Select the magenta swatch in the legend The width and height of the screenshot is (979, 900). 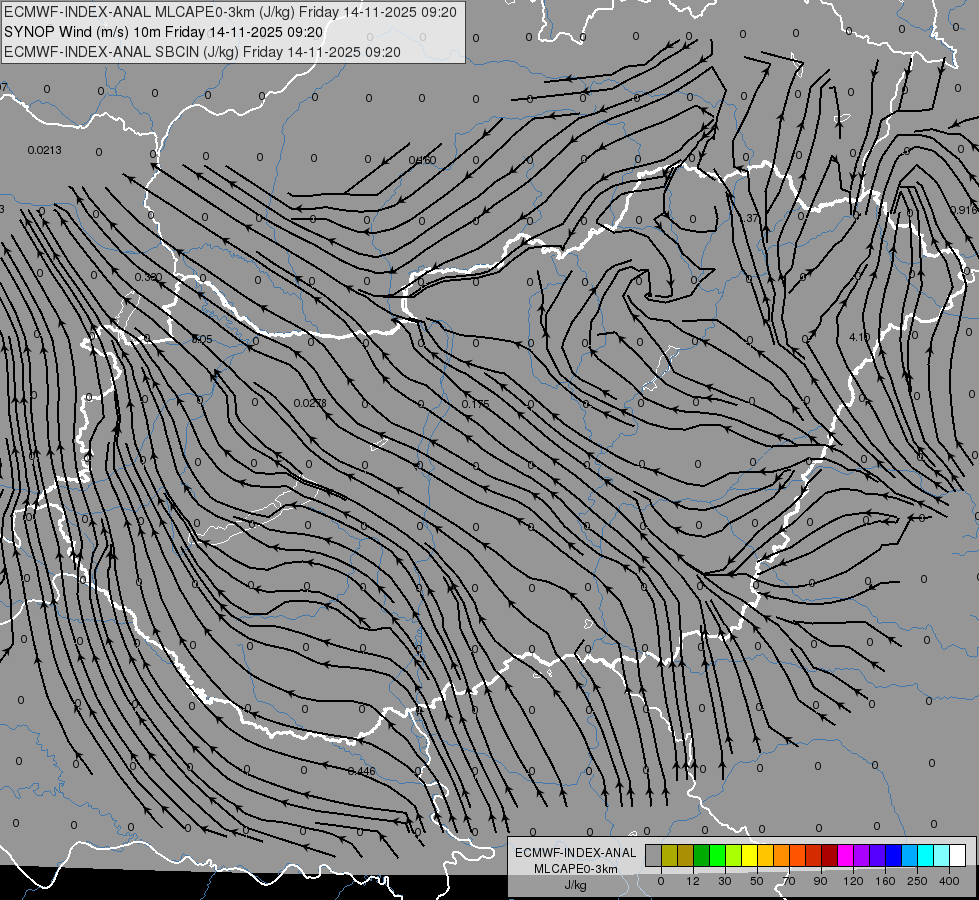click(846, 855)
